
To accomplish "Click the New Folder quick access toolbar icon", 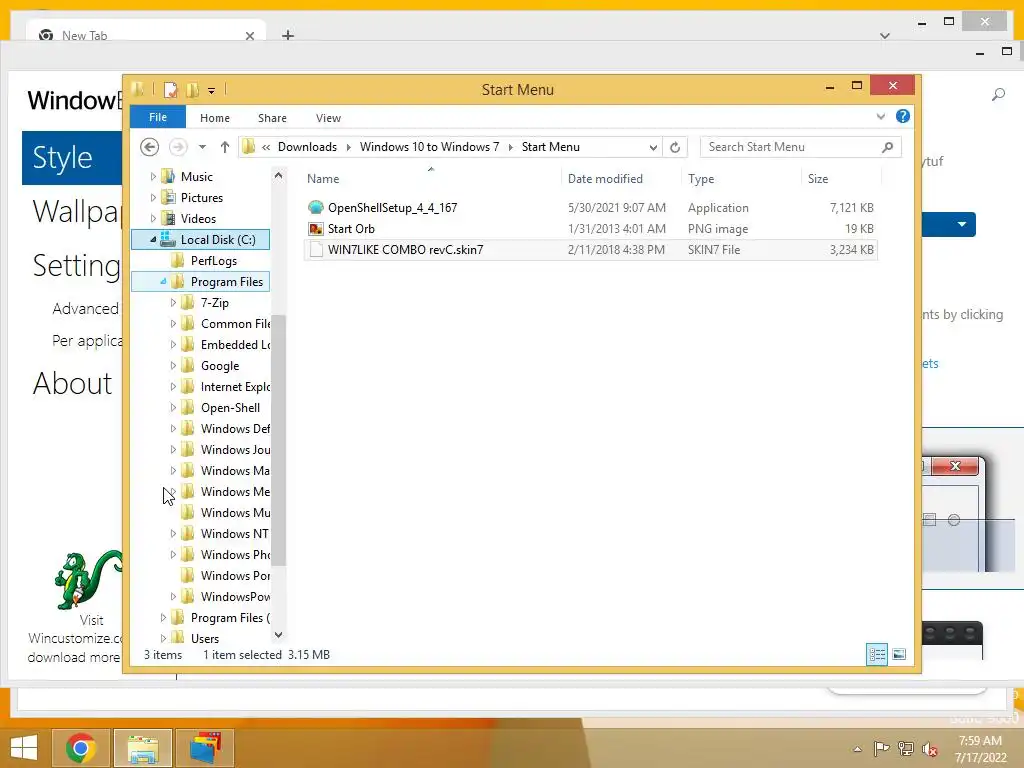I will point(193,89).
